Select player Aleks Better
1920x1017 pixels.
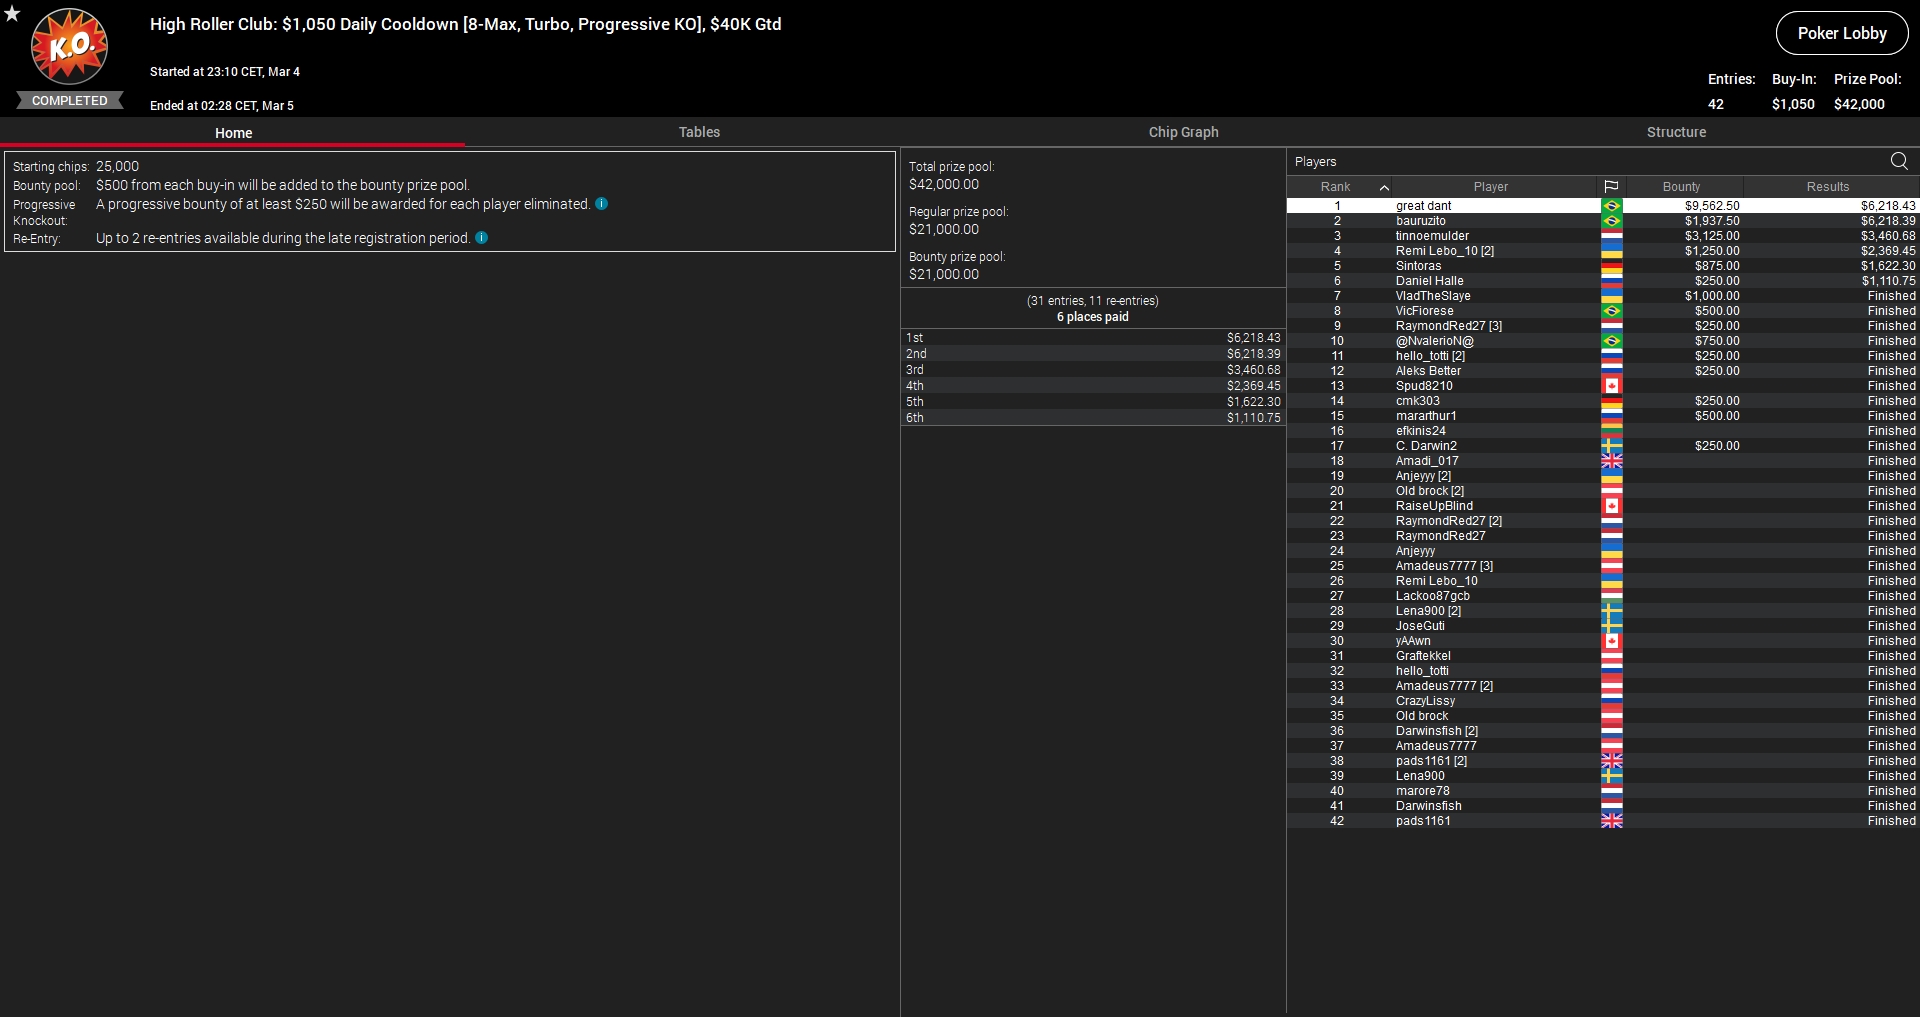pyautogui.click(x=1602, y=371)
